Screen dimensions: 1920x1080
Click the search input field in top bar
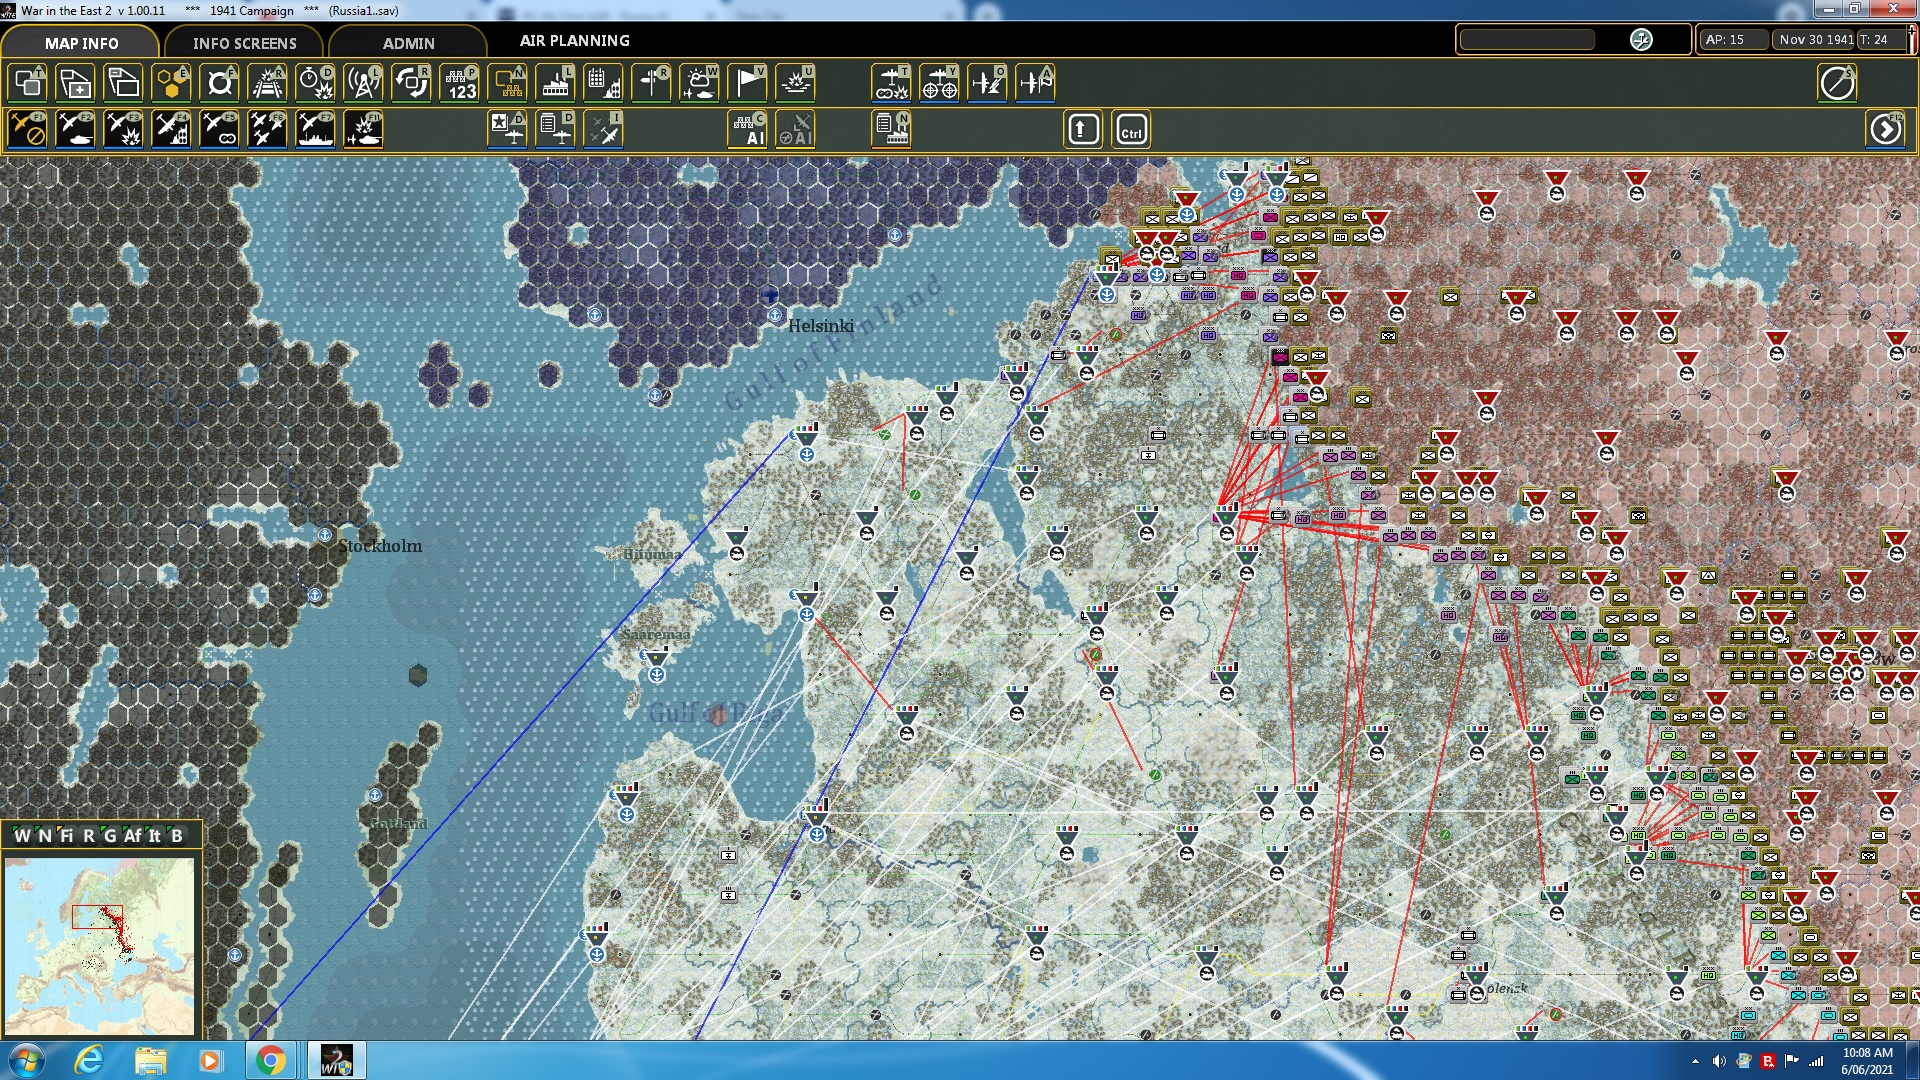[1527, 40]
